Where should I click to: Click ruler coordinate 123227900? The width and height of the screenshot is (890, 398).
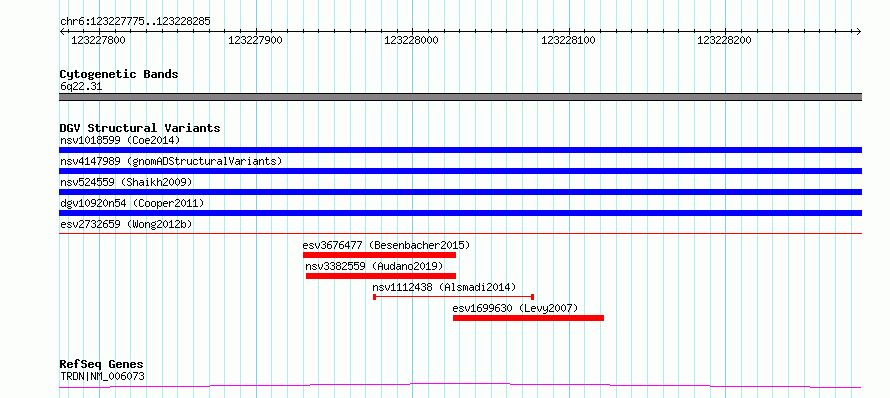coord(255,40)
